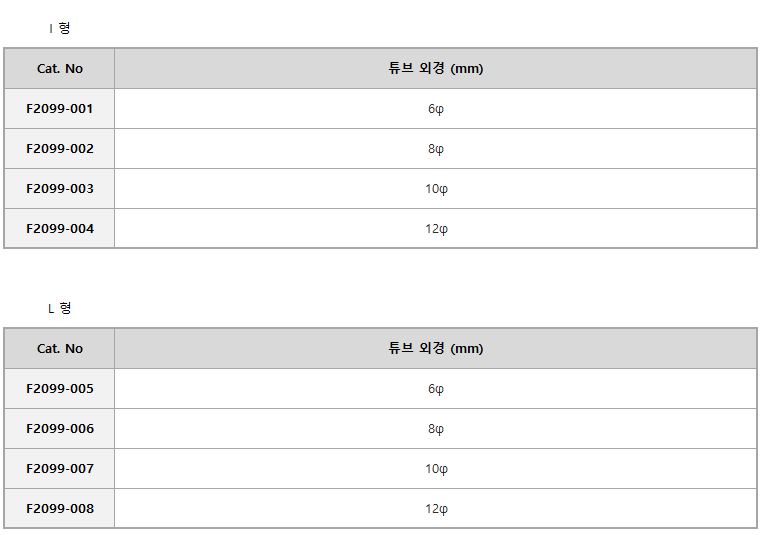Click the 6φ value for F2099-001

pos(436,109)
